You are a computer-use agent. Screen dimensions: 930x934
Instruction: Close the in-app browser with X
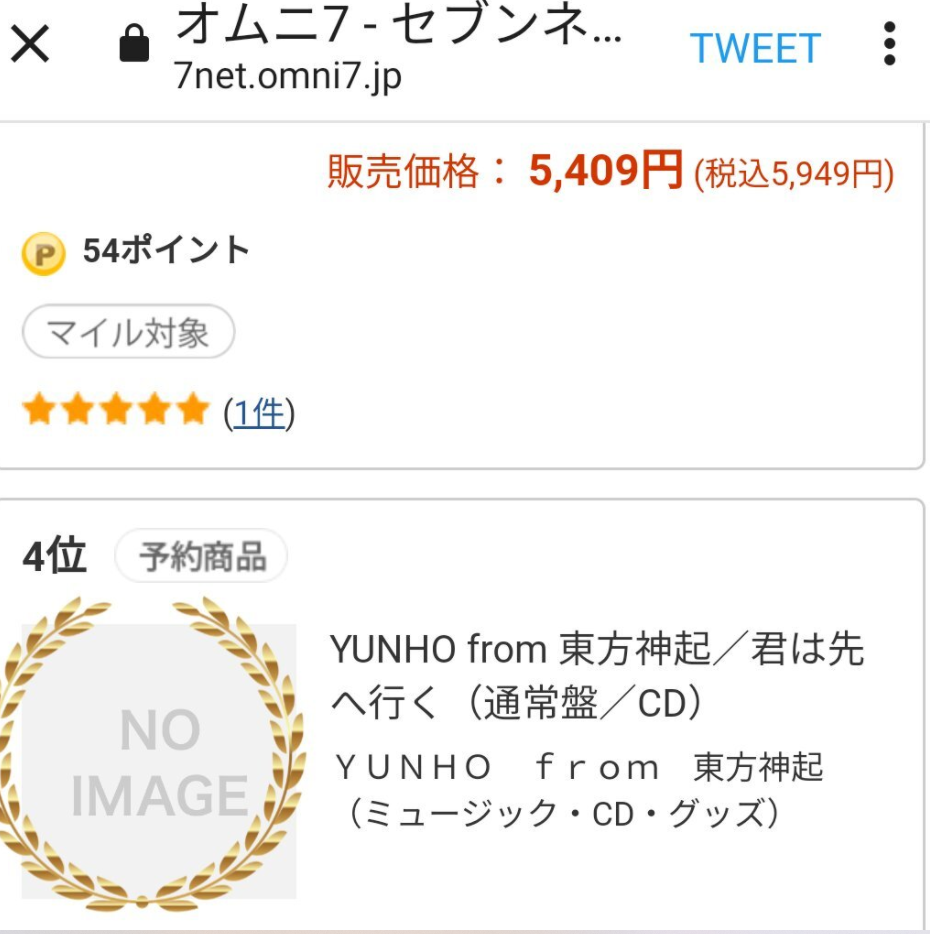[30, 46]
